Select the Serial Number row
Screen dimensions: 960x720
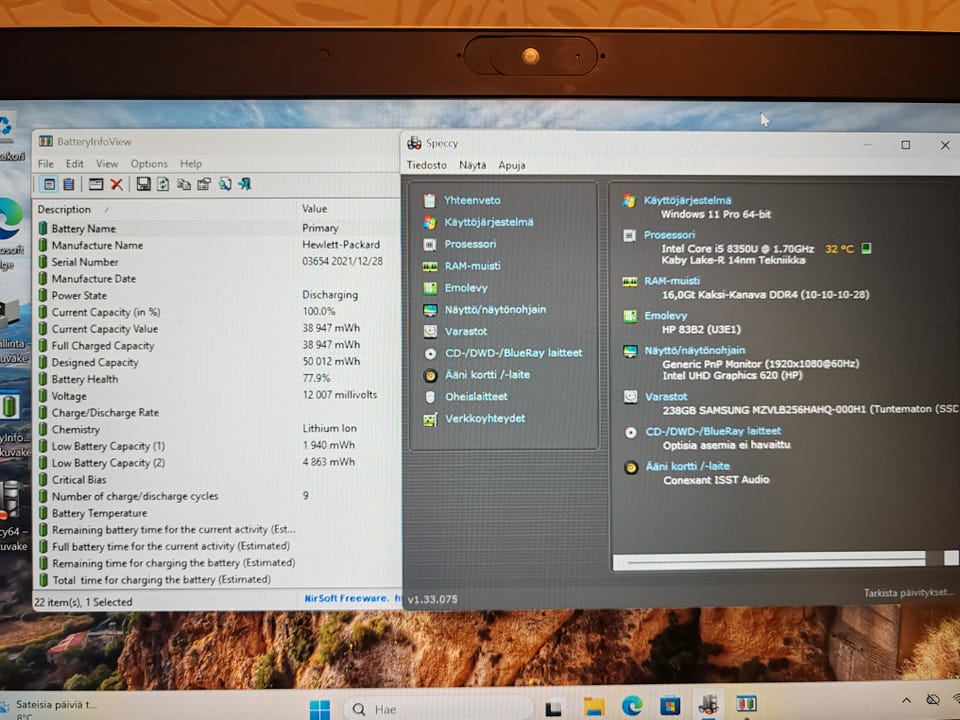(x=217, y=261)
